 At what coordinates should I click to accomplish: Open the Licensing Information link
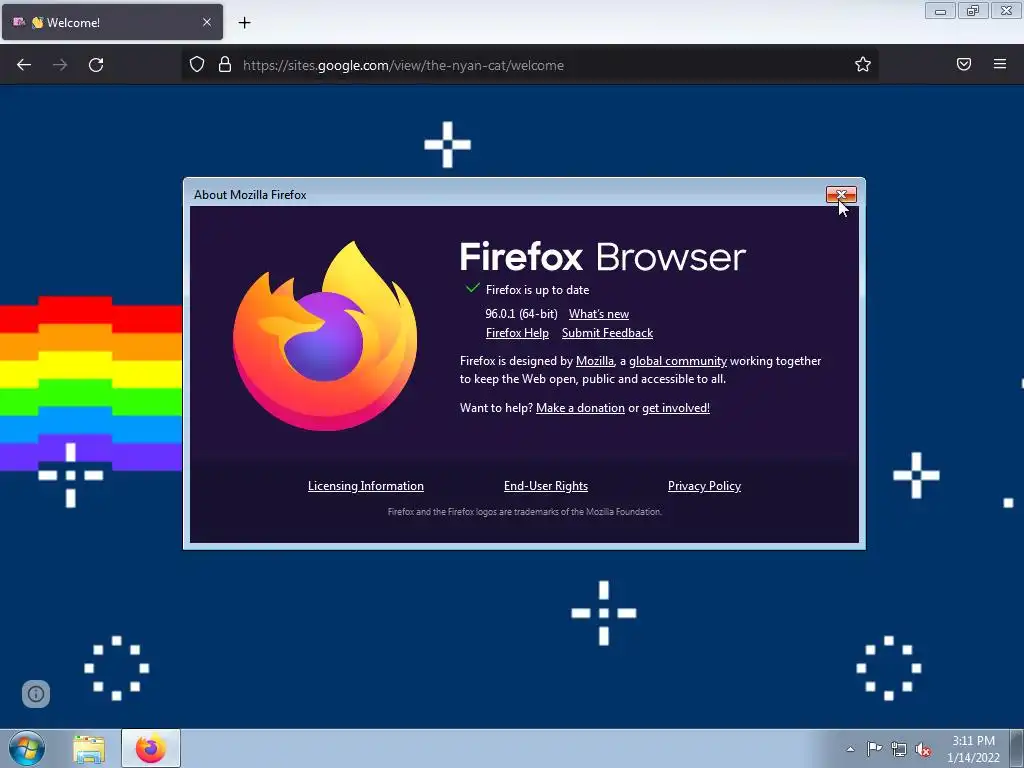[x=366, y=486]
